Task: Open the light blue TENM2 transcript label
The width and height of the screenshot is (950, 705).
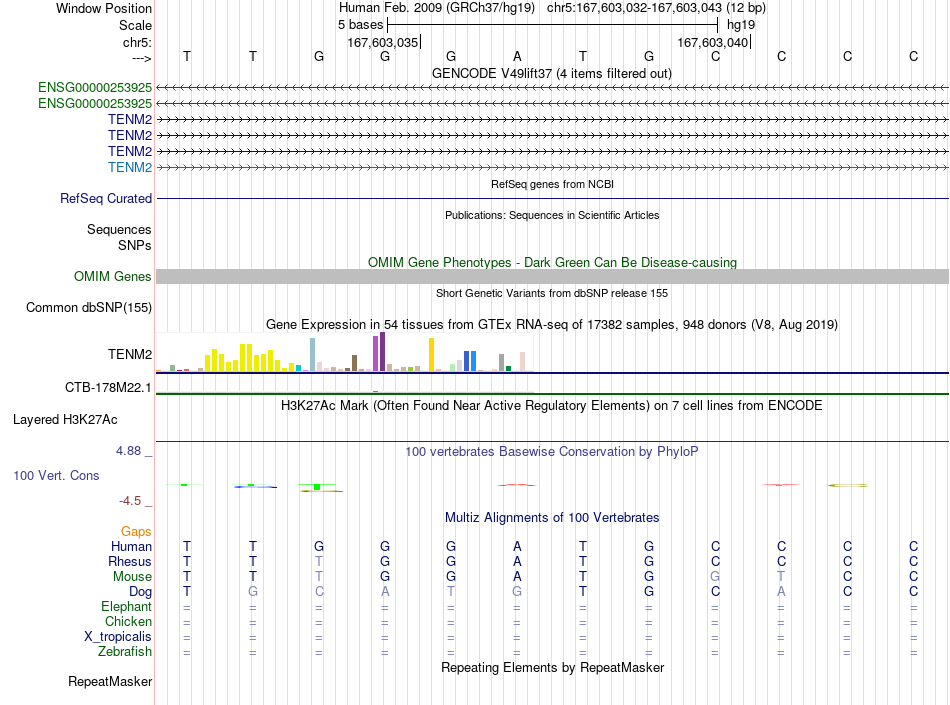Action: tap(130, 167)
